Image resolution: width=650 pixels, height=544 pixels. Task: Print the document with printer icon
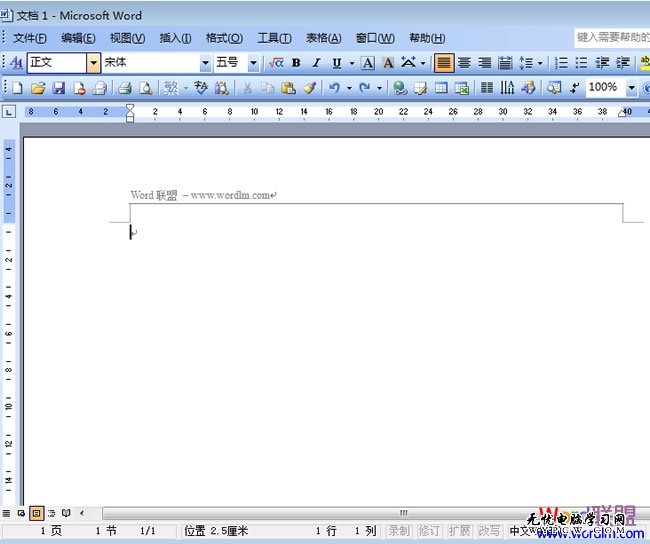(x=125, y=88)
